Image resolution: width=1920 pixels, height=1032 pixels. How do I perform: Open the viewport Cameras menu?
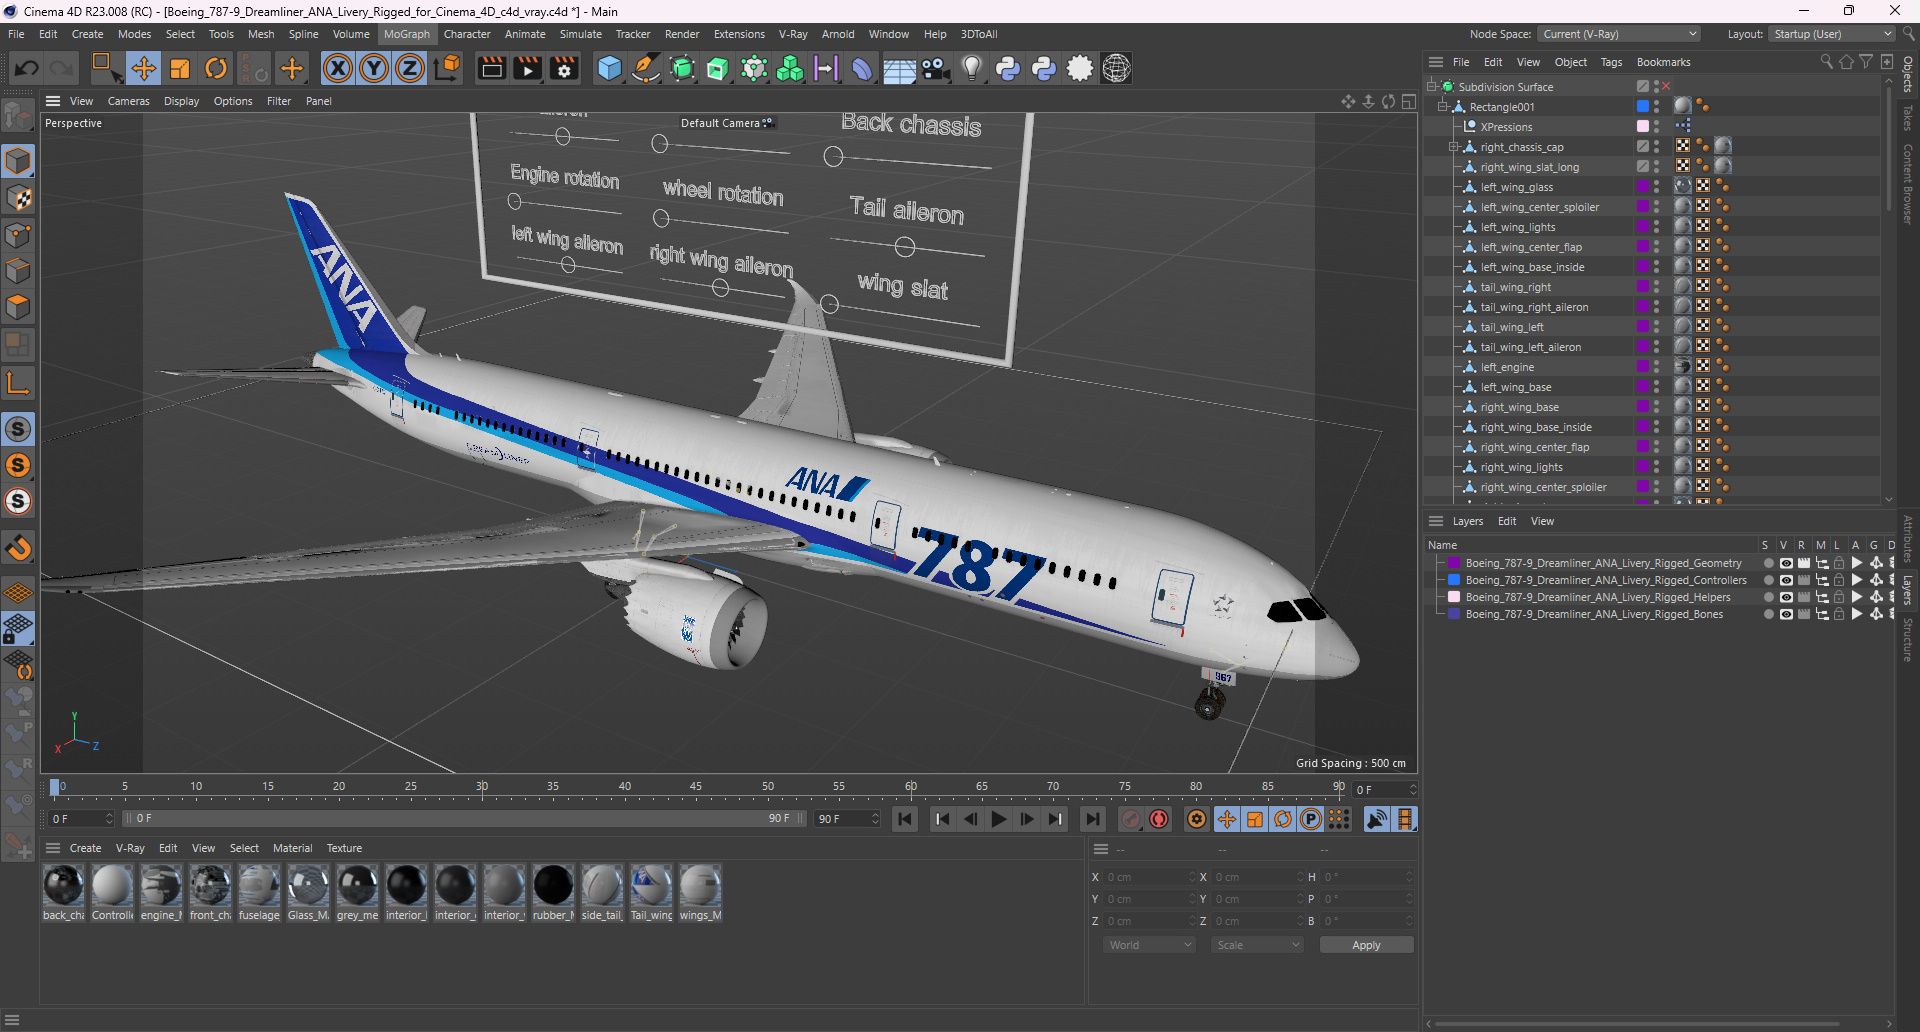[128, 101]
